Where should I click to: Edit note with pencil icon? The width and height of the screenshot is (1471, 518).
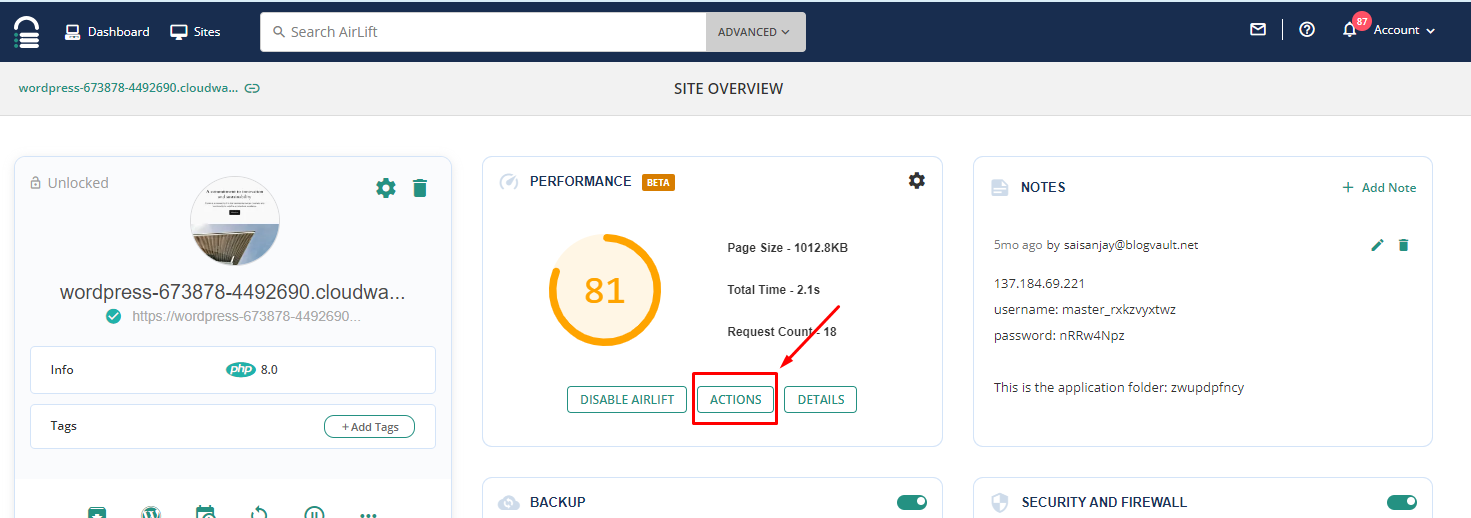click(x=1378, y=245)
